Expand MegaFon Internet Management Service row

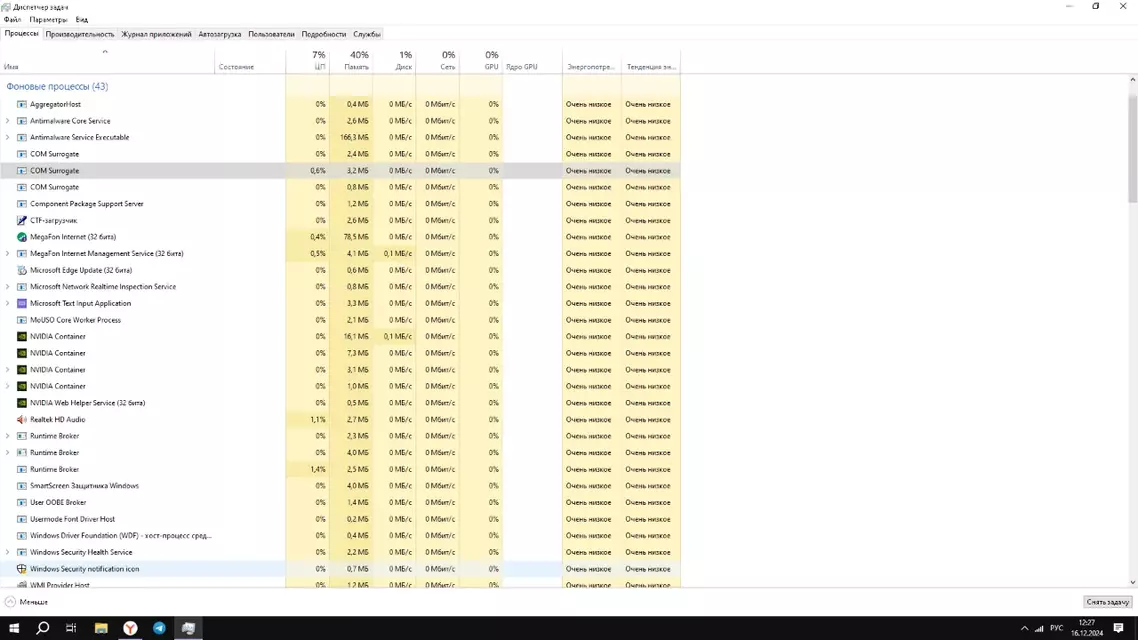[x=7, y=254]
